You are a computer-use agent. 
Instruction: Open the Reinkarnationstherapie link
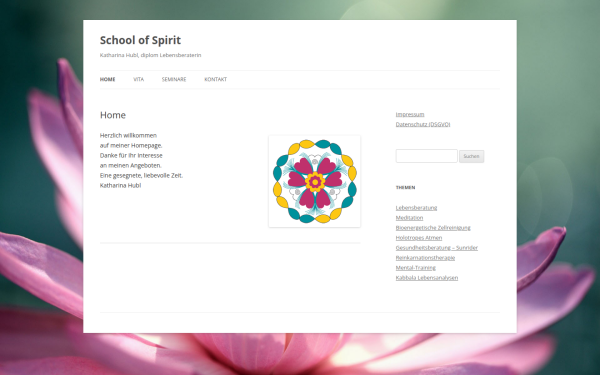[x=426, y=257]
